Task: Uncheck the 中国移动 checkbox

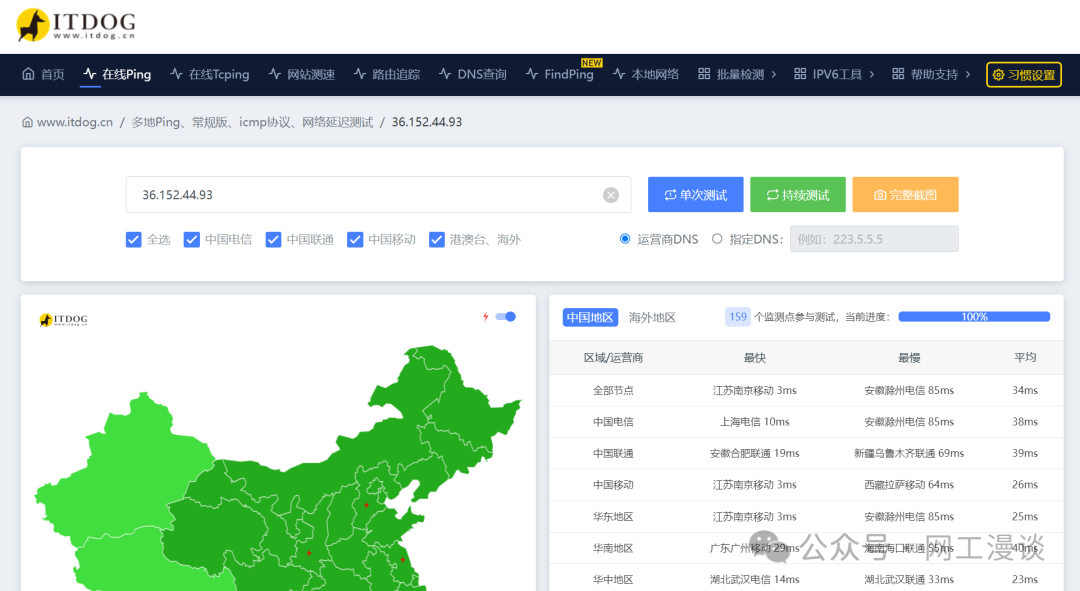Action: click(x=355, y=239)
